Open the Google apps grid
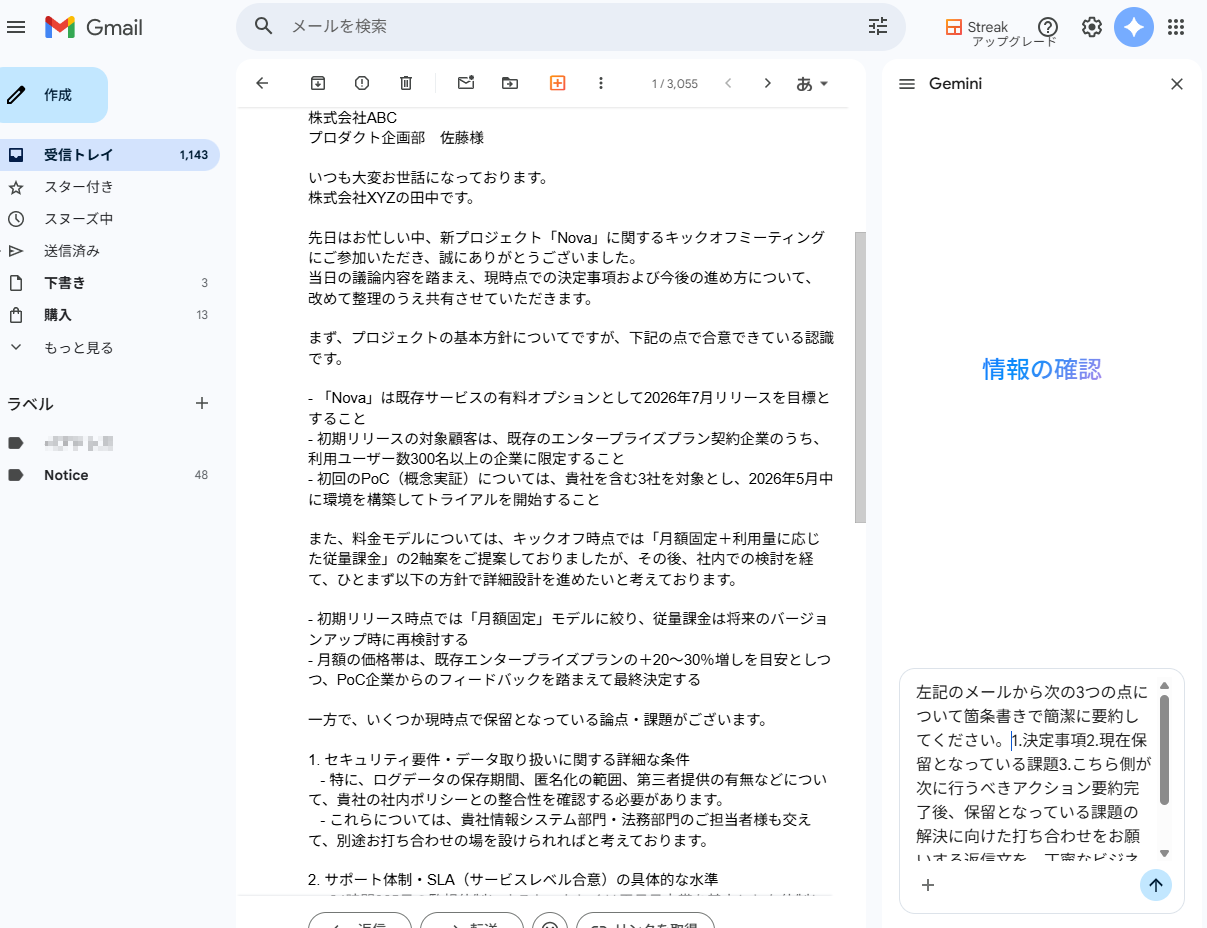1207x928 pixels. pos(1176,27)
